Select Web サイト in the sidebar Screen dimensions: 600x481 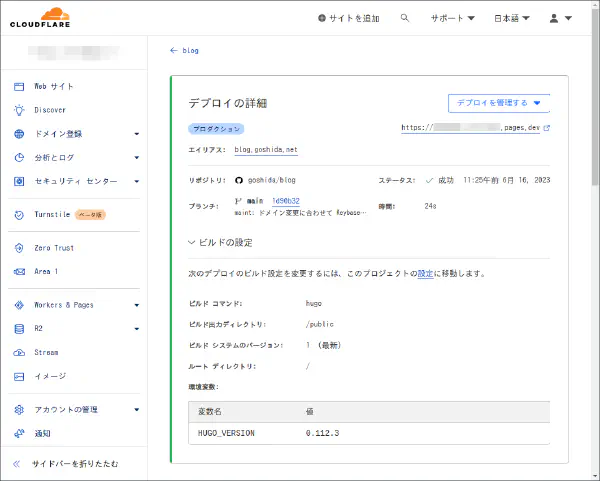pyautogui.click(x=54, y=86)
